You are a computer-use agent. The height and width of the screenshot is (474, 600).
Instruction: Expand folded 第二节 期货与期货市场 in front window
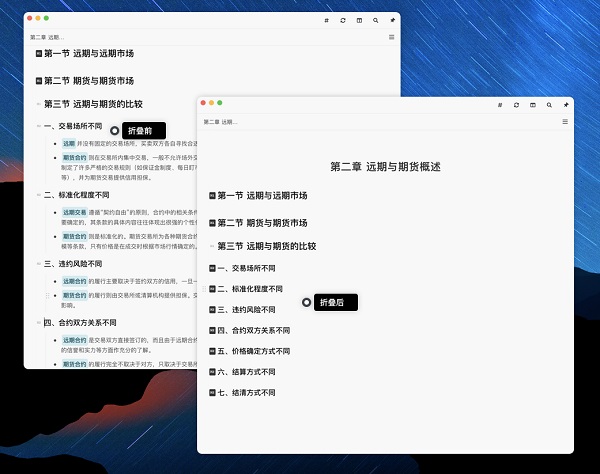[212, 223]
